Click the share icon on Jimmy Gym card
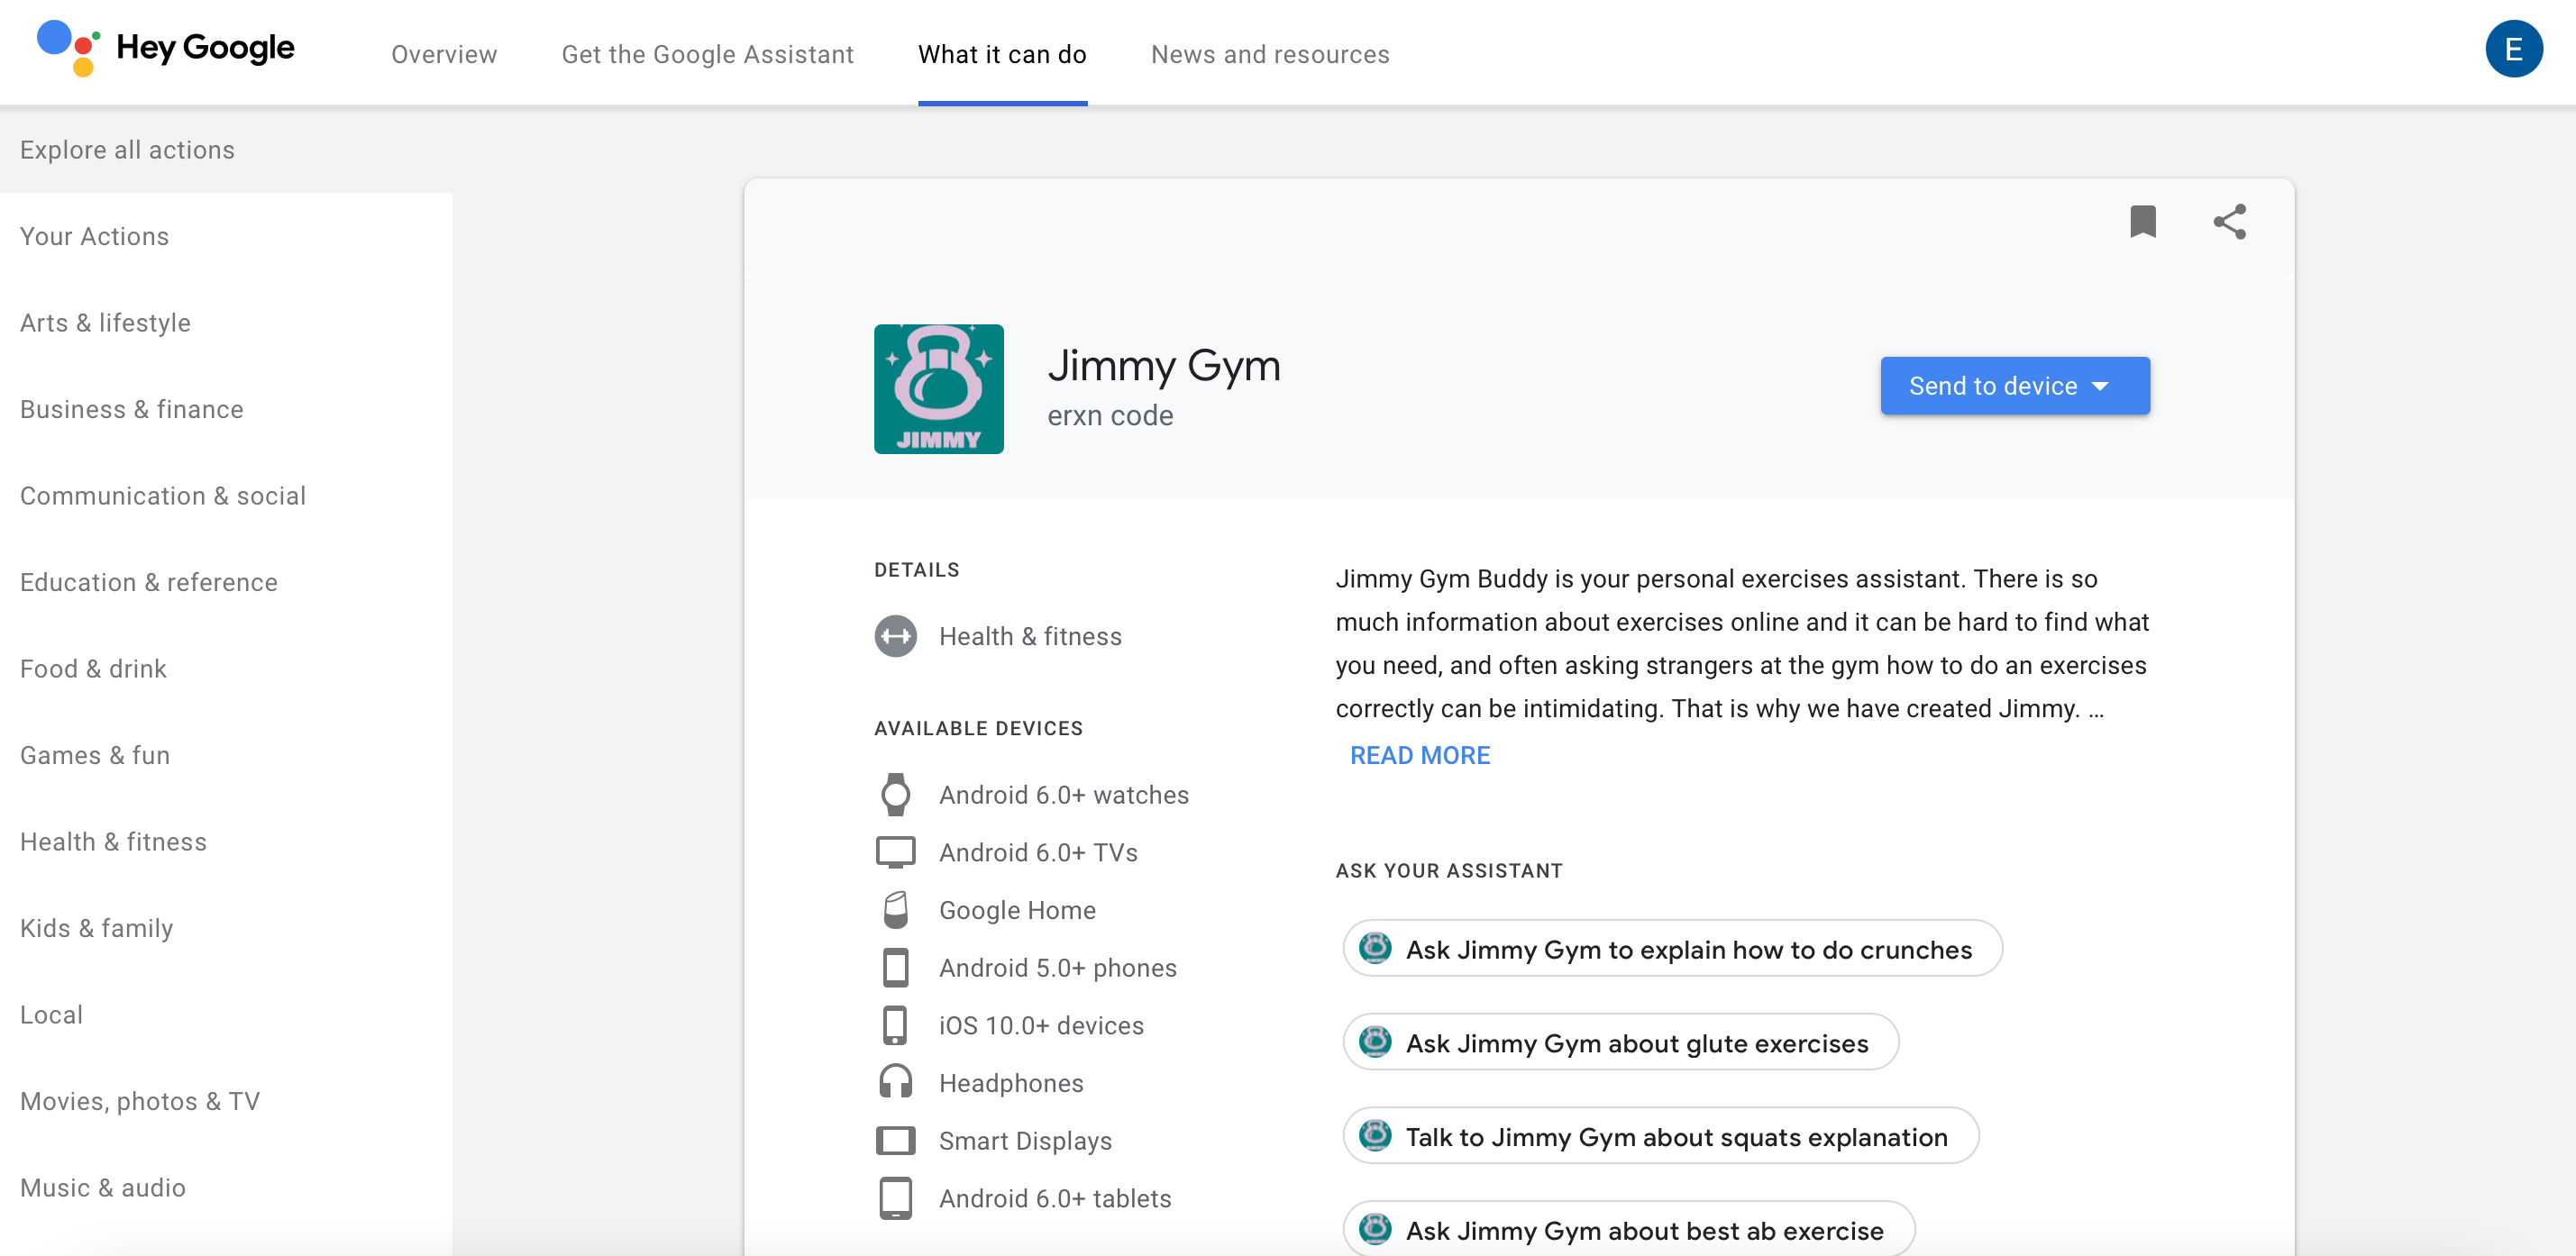Image resolution: width=2576 pixels, height=1256 pixels. [2229, 221]
